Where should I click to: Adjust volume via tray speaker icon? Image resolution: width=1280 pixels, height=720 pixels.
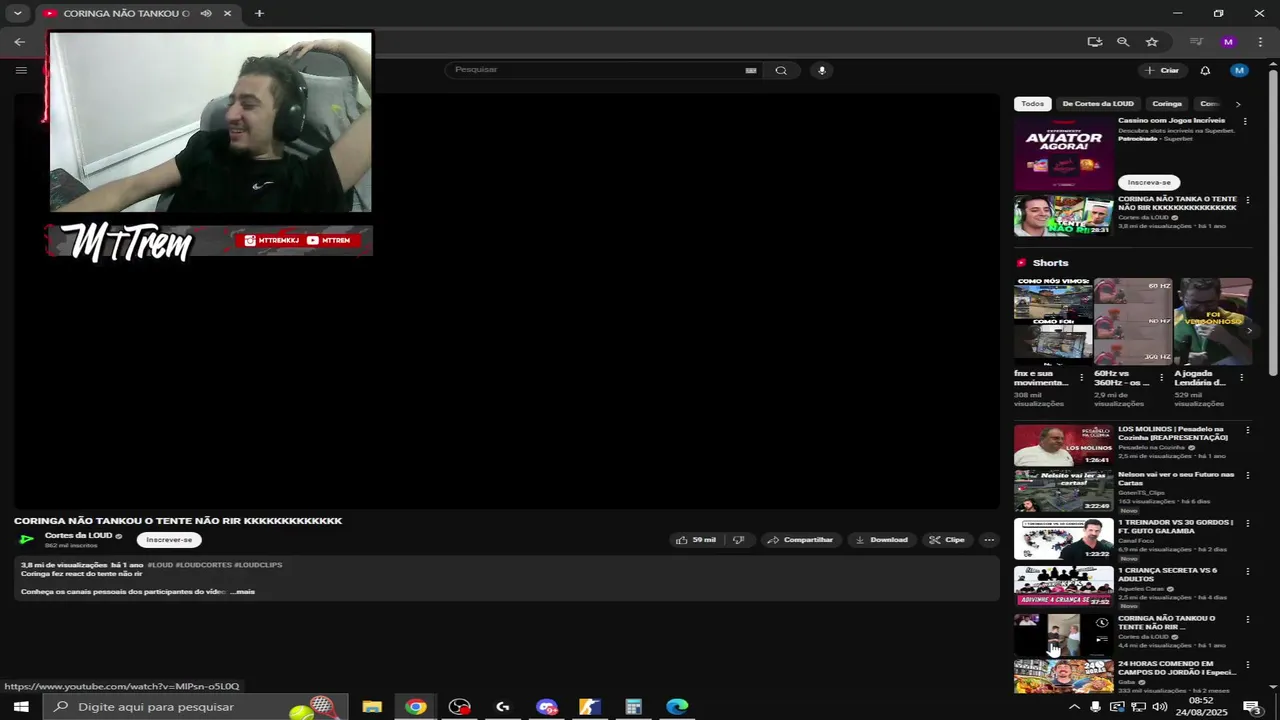click(x=1159, y=707)
